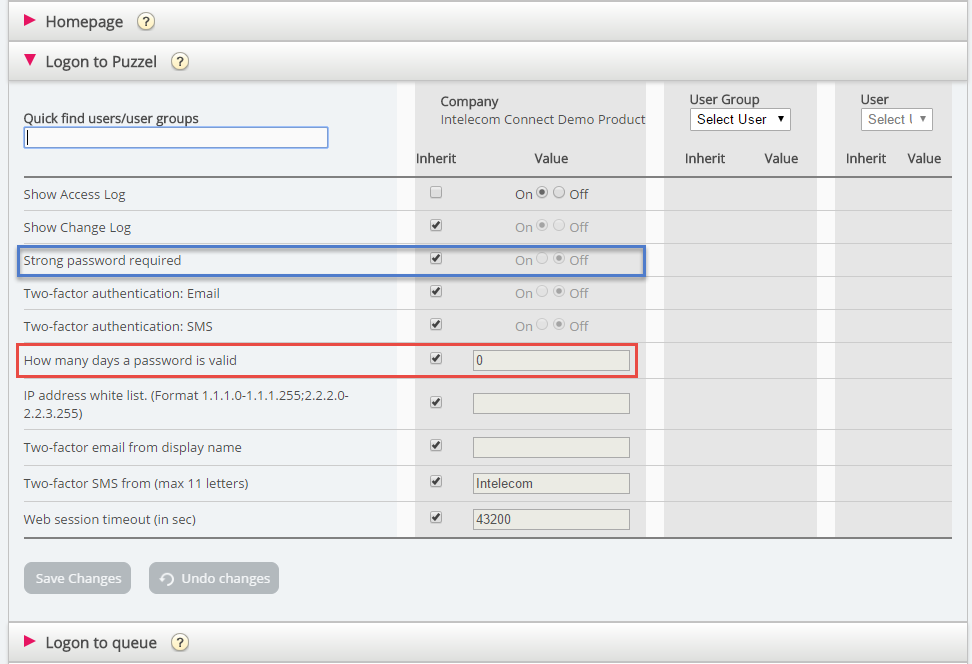This screenshot has height=664, width=972.
Task: Uncheck inherit for Strong password required
Action: point(436,259)
